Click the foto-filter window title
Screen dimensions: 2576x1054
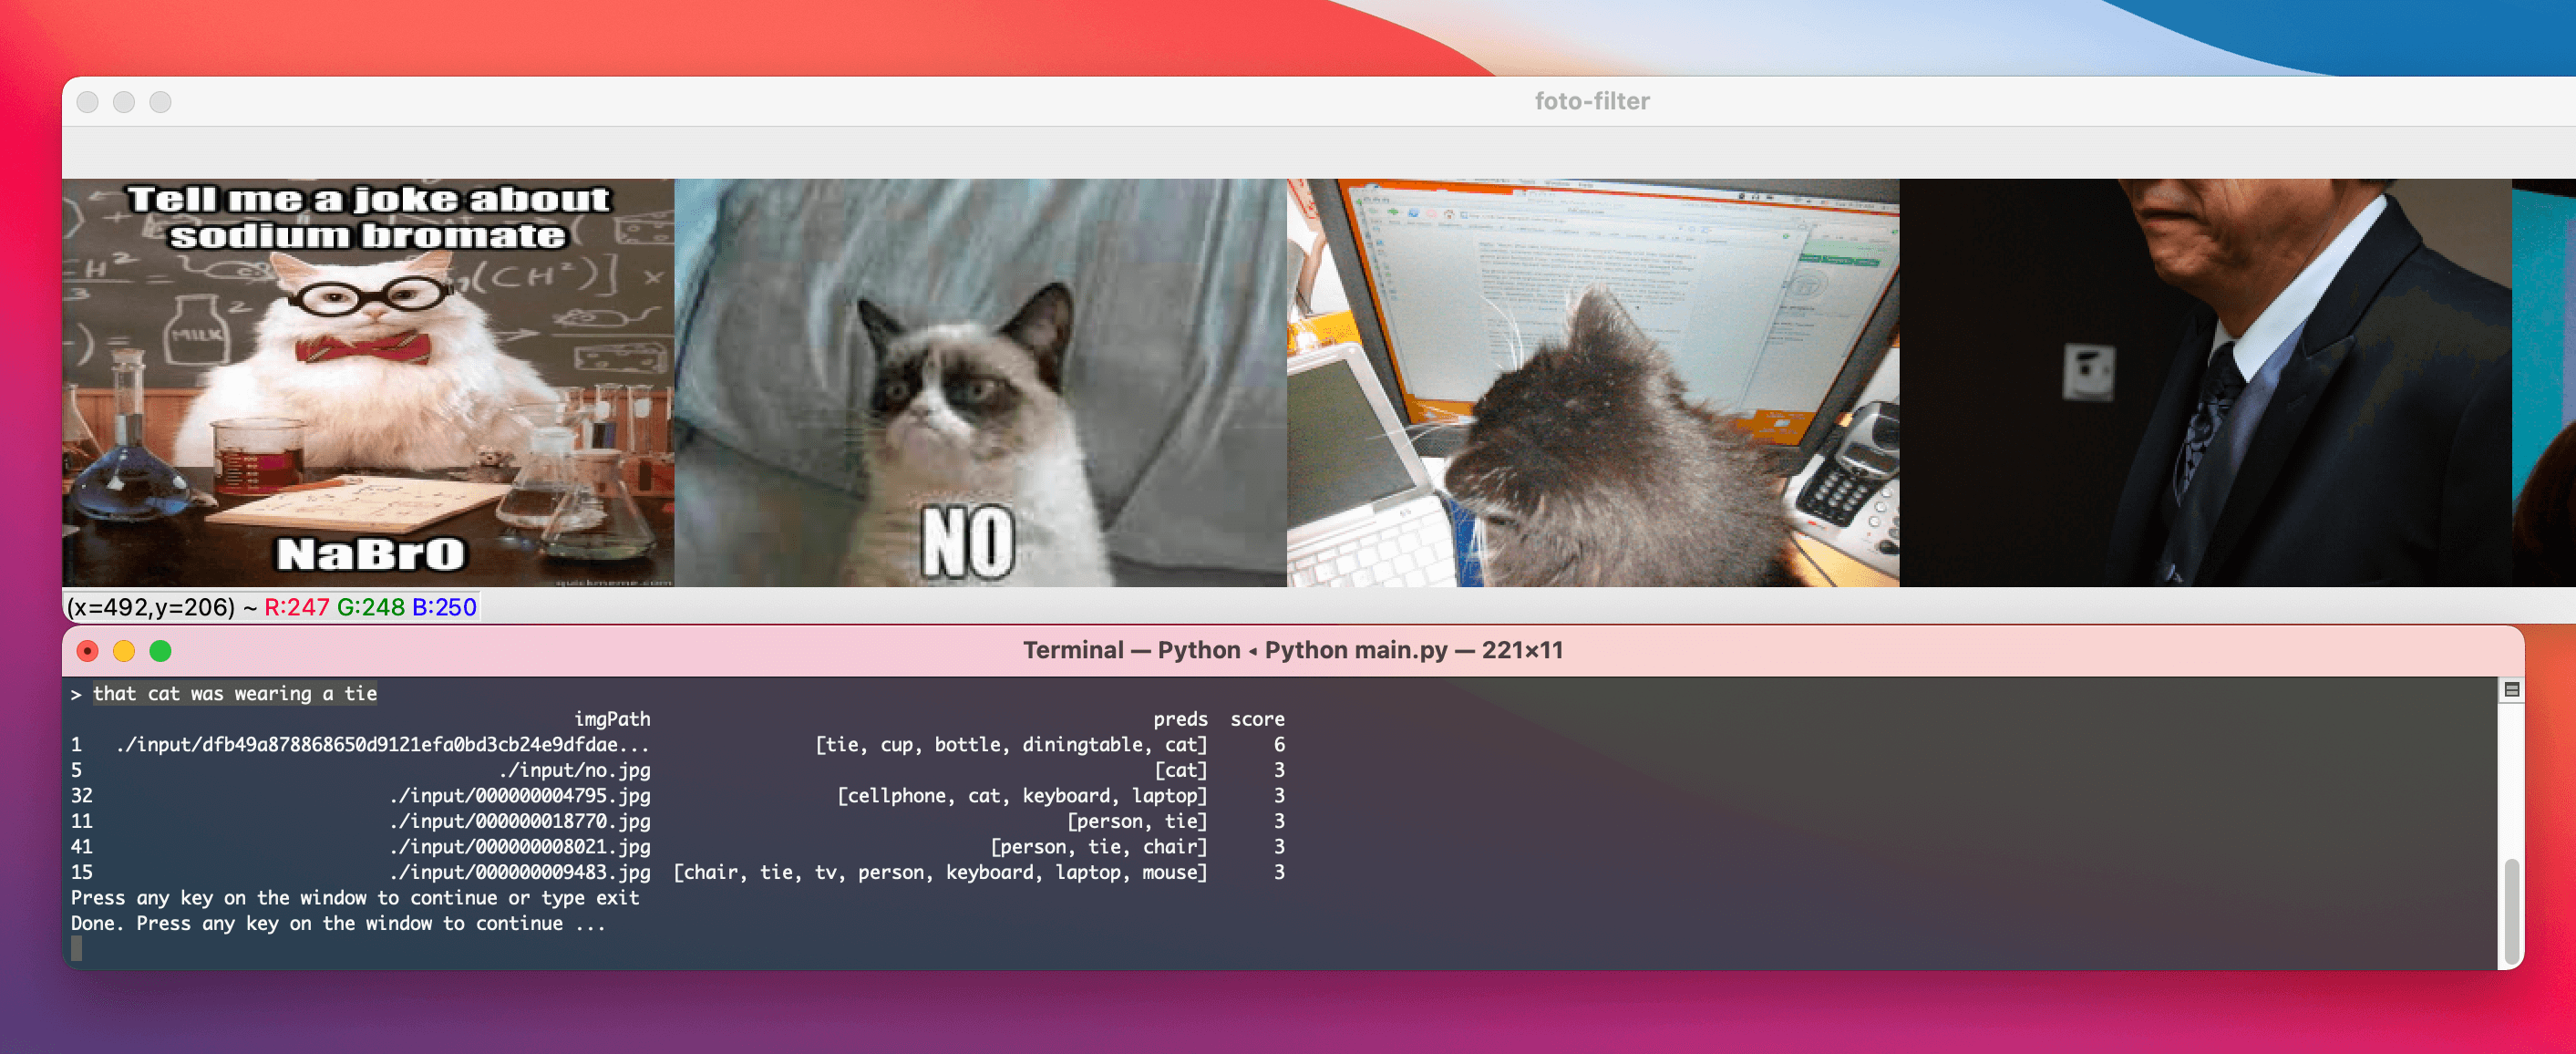pyautogui.click(x=1592, y=101)
